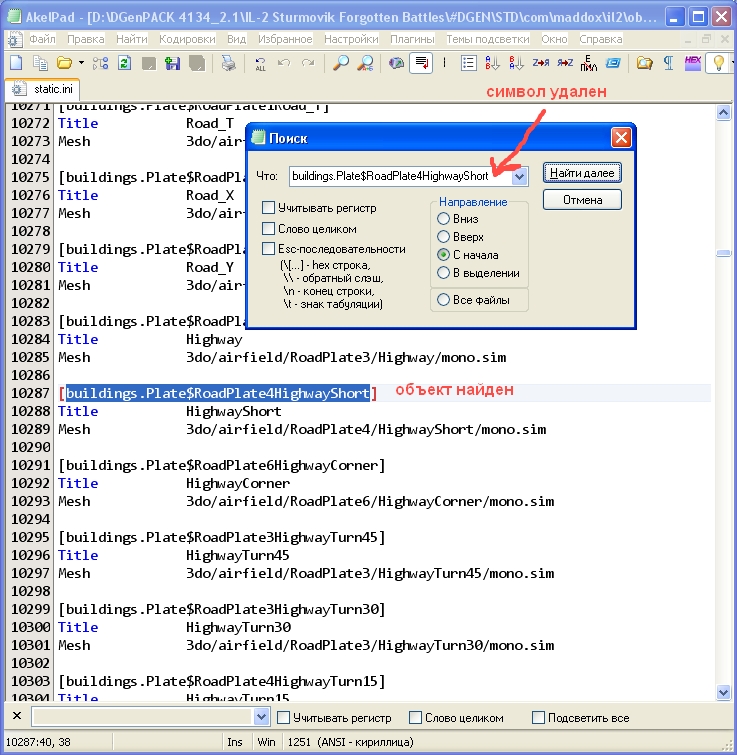Select the Вверх direction radio button
This screenshot has height=755, width=737.
point(443,236)
